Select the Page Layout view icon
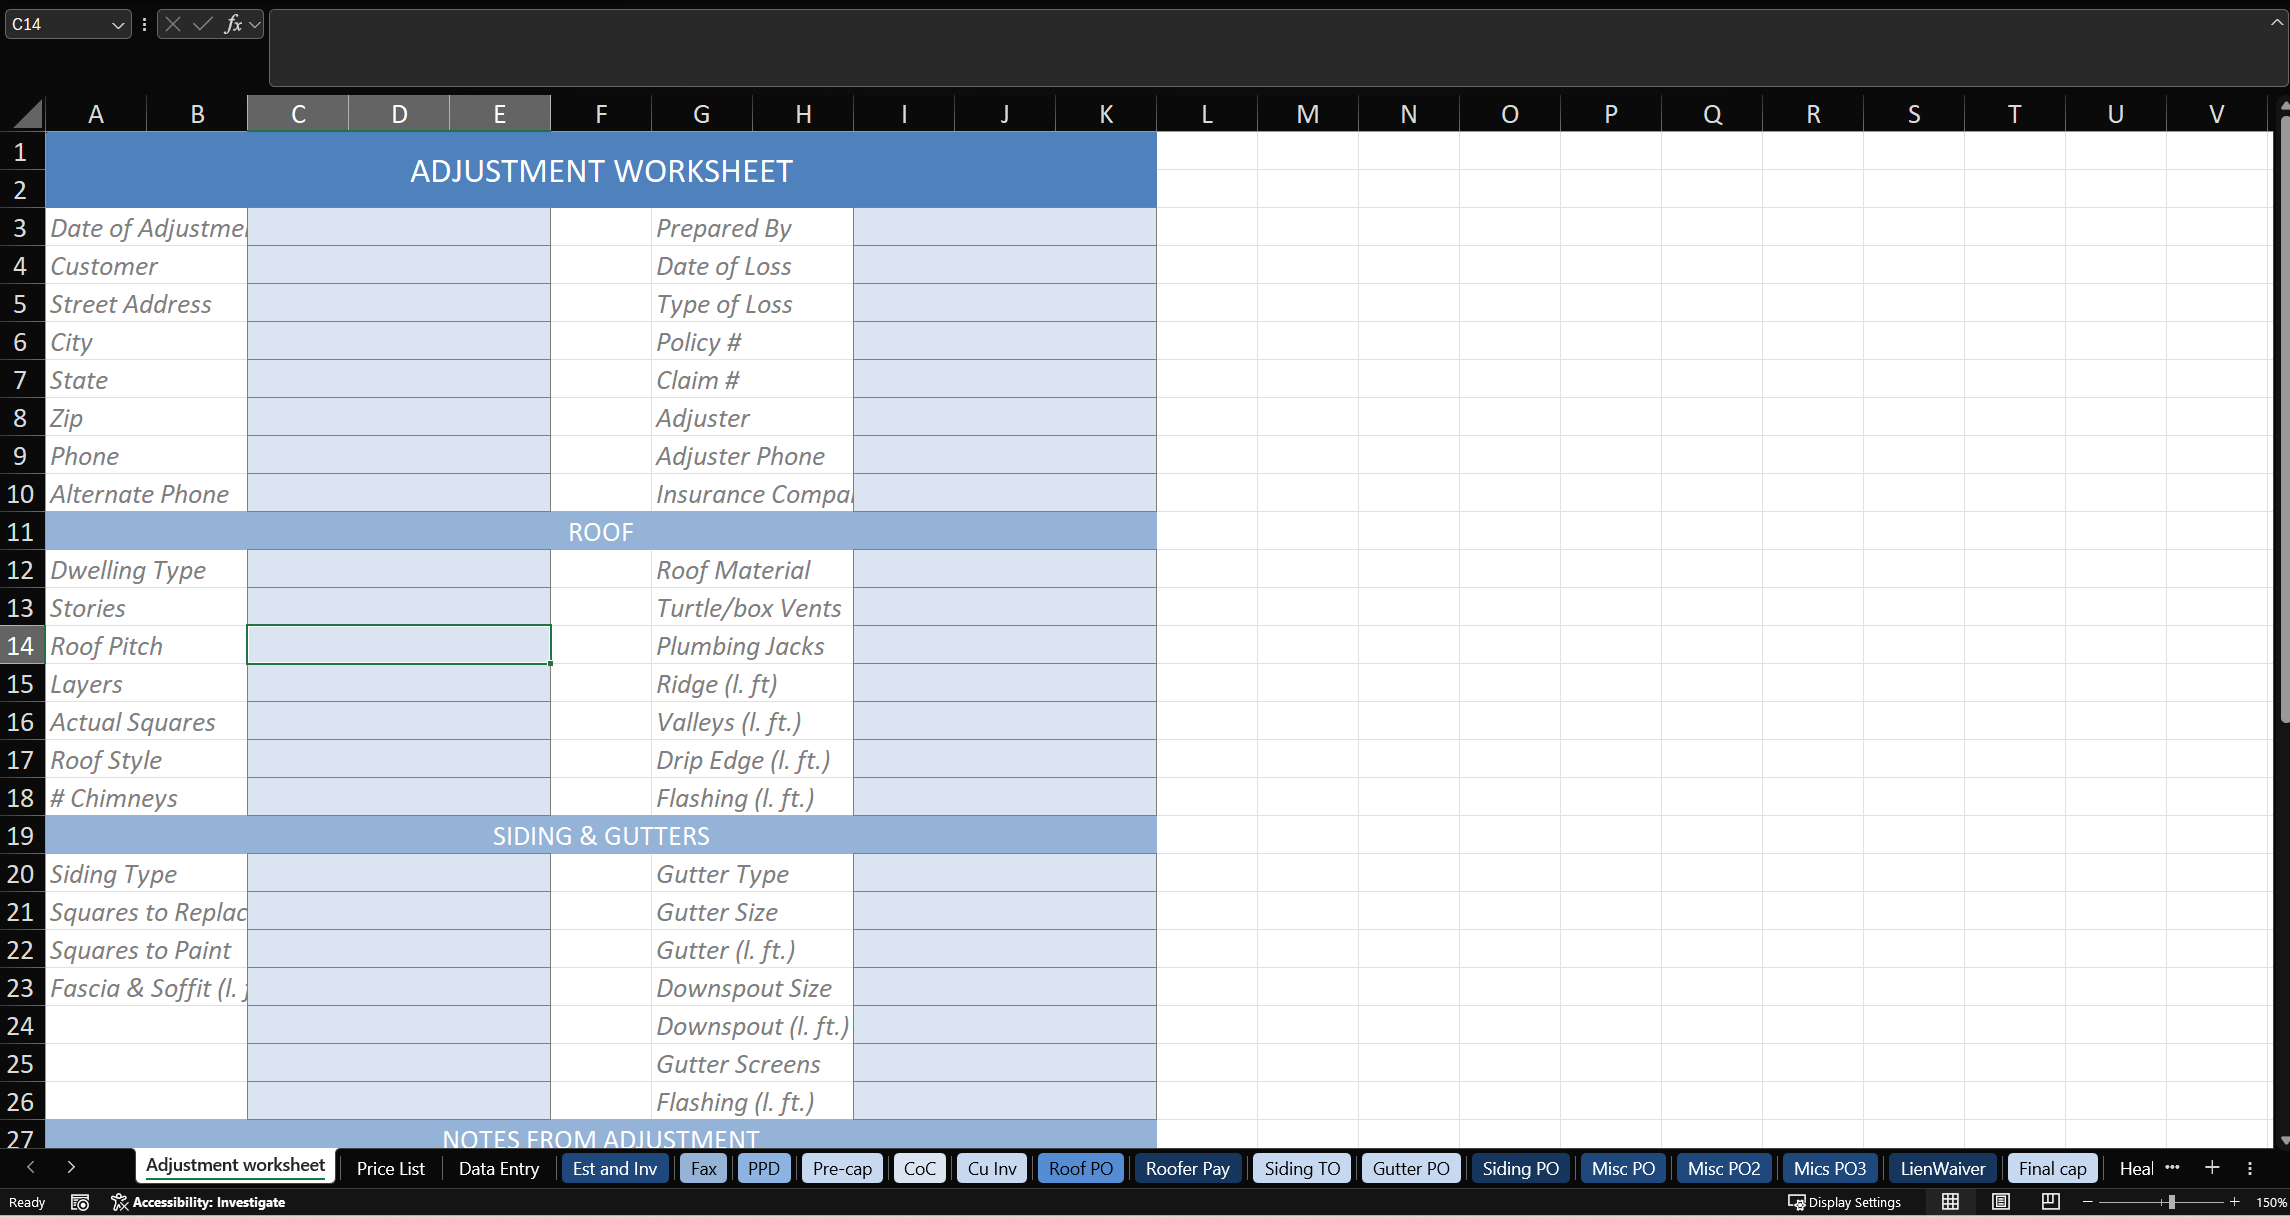The height and width of the screenshot is (1218, 2290). tap(2001, 1202)
